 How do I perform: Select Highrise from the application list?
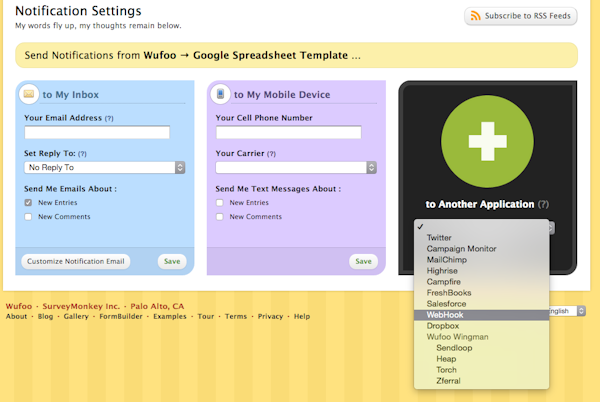point(481,271)
